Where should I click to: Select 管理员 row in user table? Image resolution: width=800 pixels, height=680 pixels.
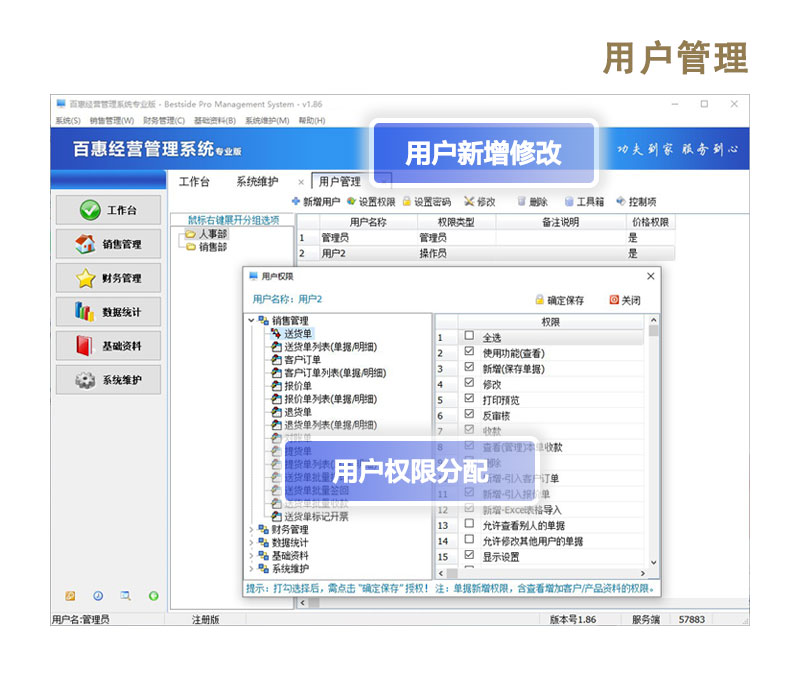[x=486, y=238]
